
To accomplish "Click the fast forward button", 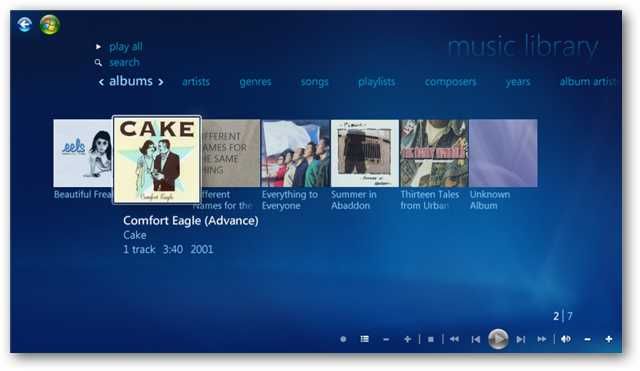I will tap(542, 339).
